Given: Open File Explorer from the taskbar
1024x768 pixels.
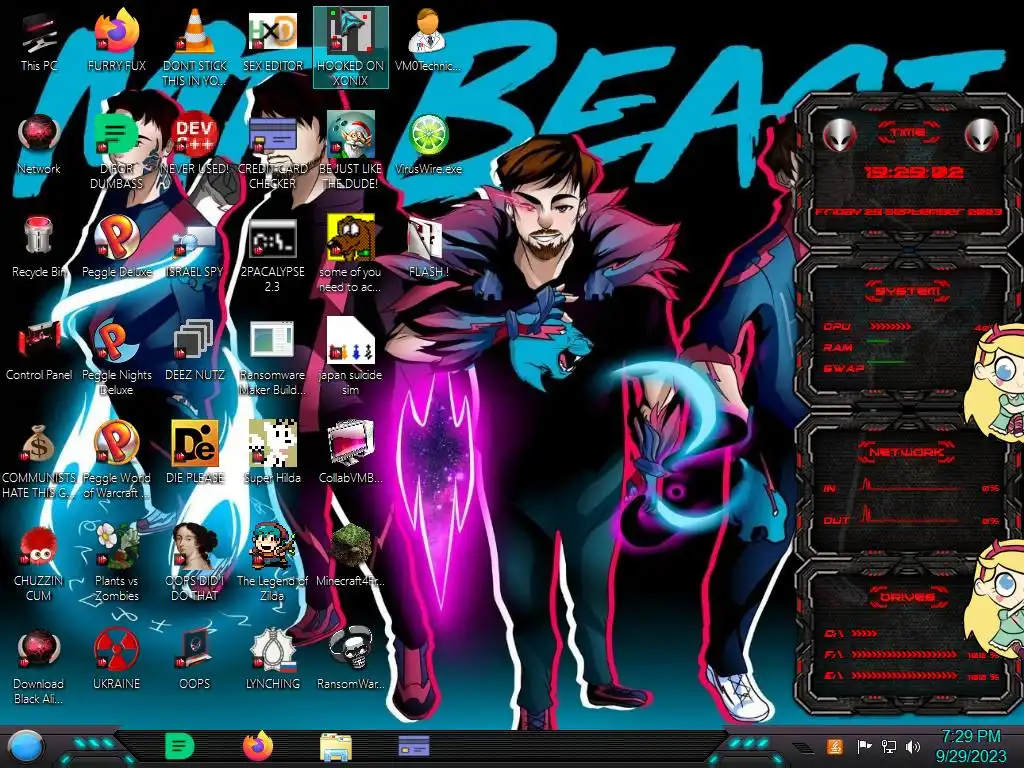Looking at the screenshot, I should point(336,747).
